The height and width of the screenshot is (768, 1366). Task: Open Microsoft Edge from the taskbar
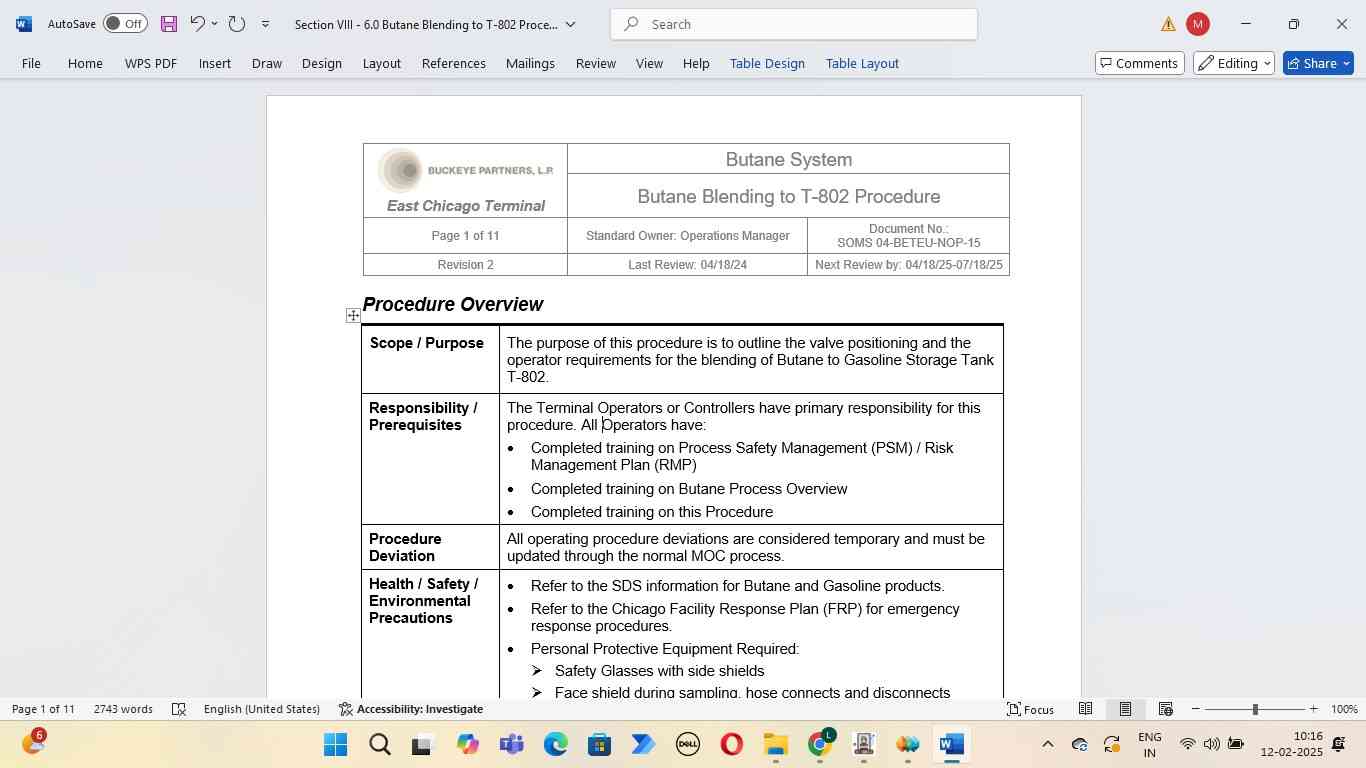tap(555, 745)
